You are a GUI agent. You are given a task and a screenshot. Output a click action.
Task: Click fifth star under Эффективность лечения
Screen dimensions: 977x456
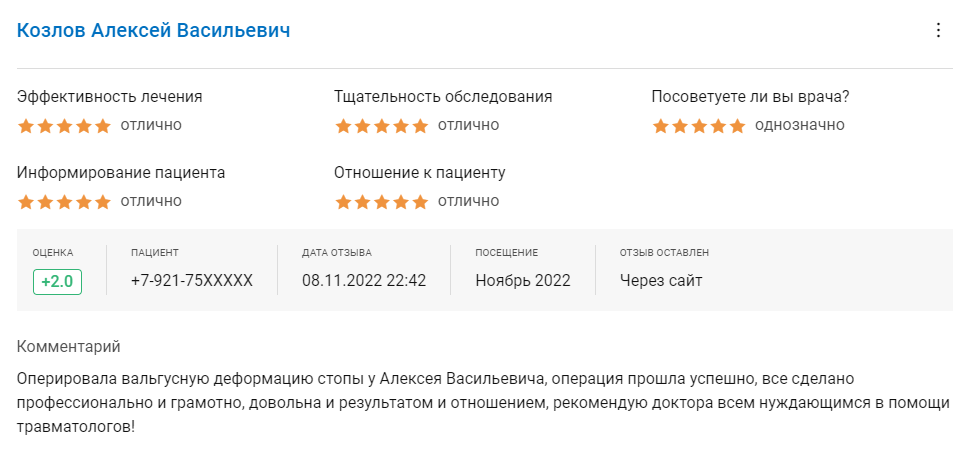click(x=103, y=126)
